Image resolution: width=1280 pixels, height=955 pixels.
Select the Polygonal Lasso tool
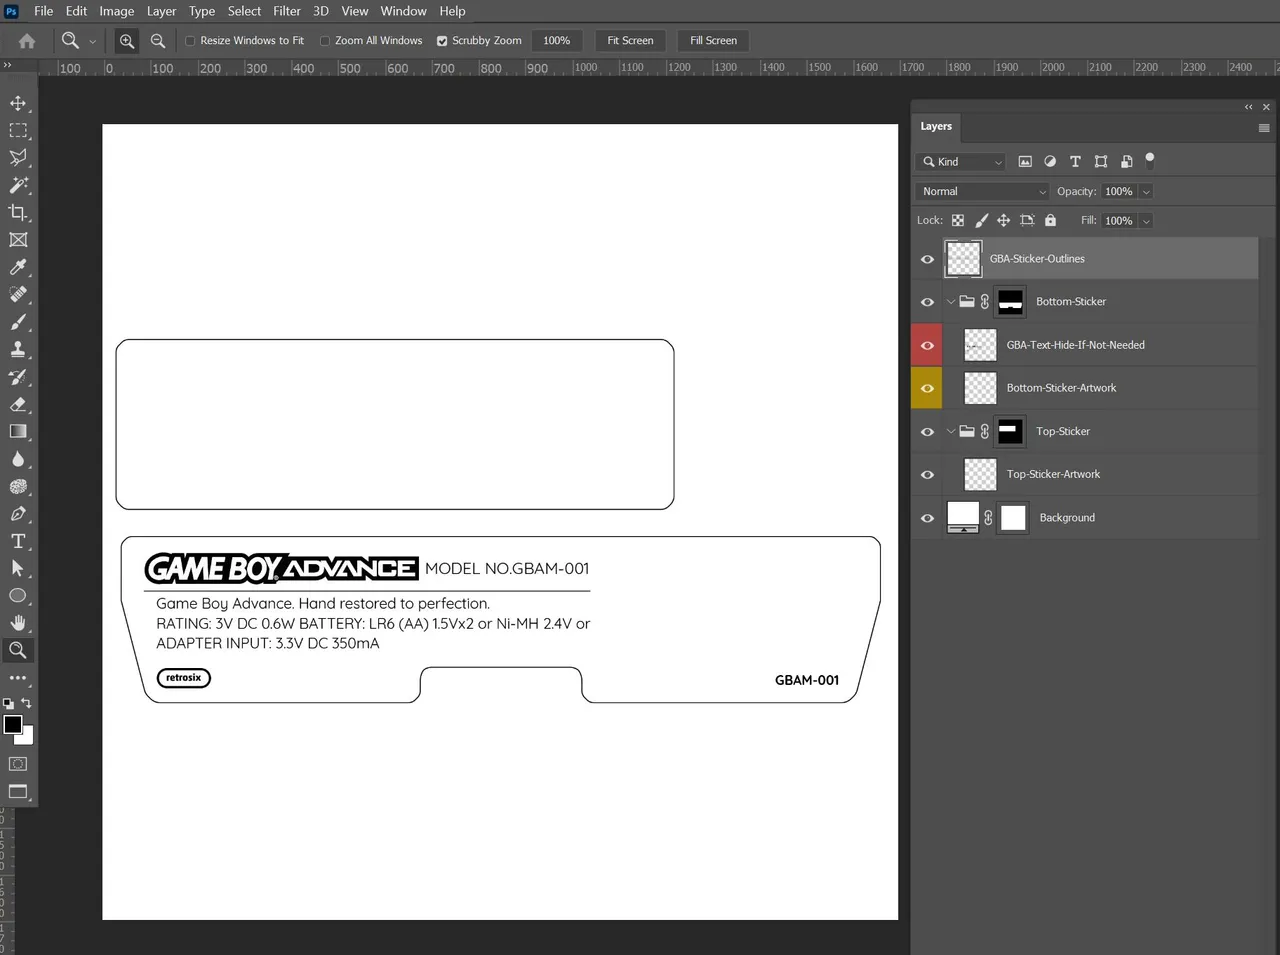point(18,158)
